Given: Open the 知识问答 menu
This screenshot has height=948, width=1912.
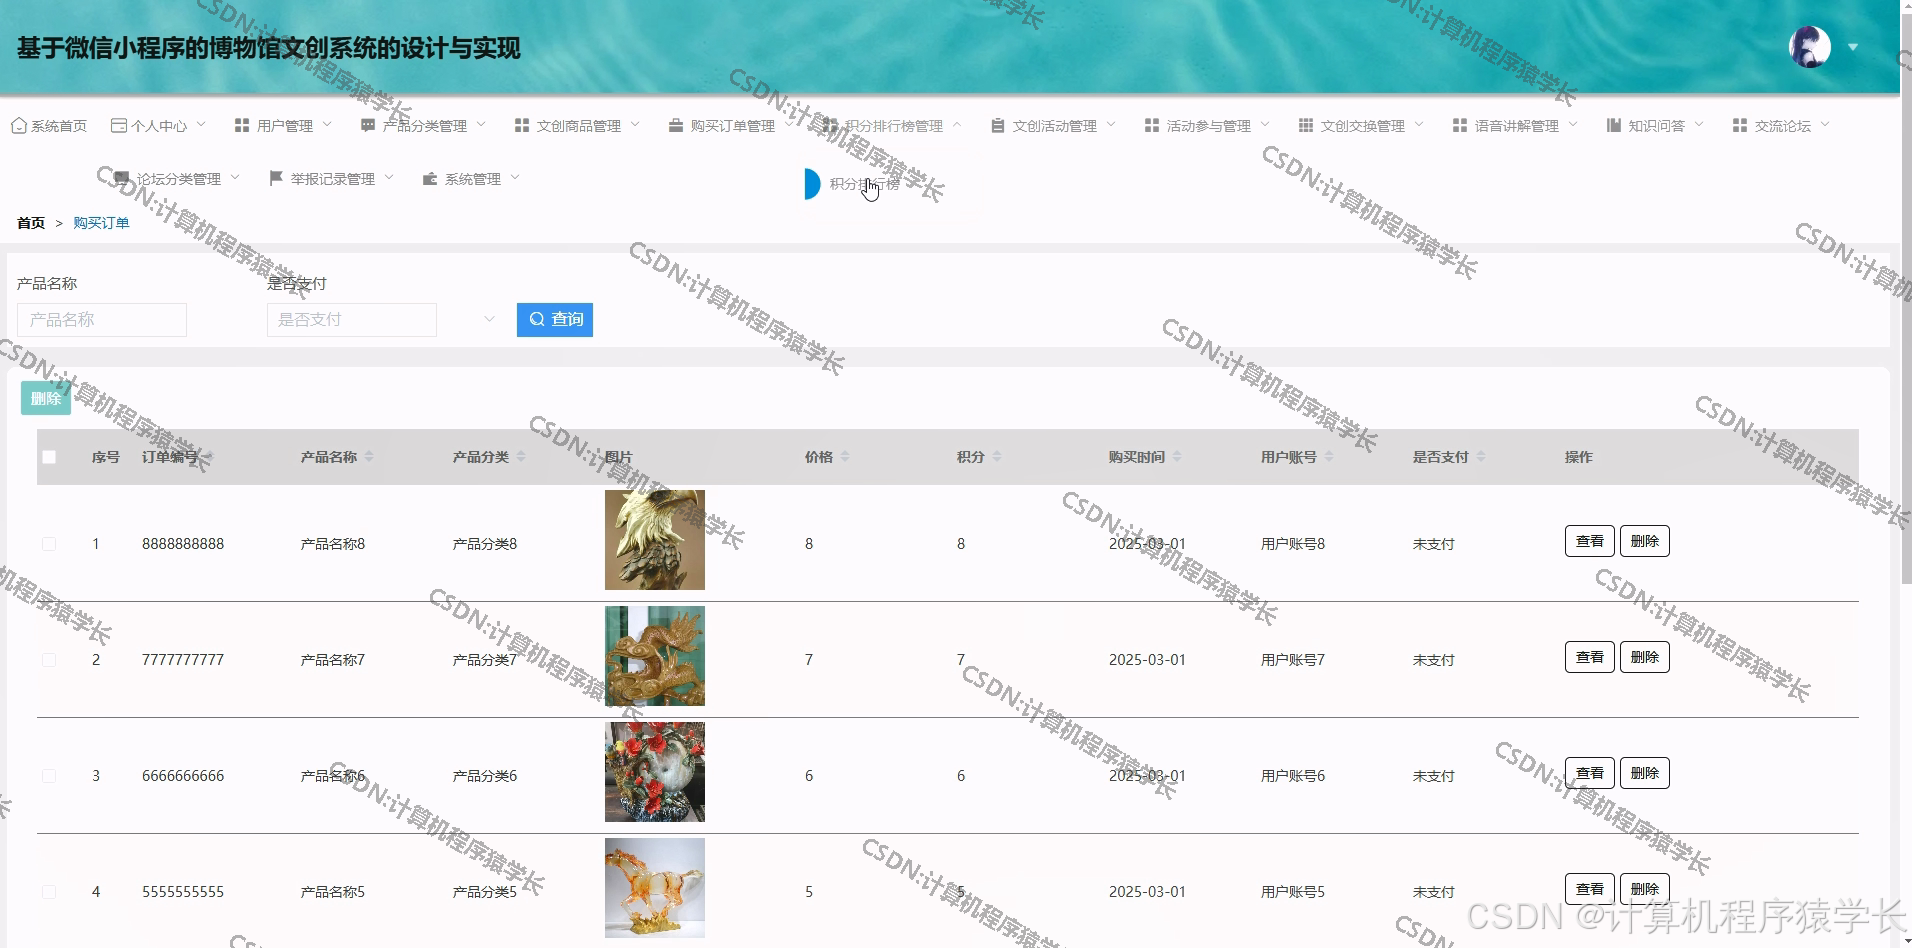Looking at the screenshot, I should tap(1655, 126).
